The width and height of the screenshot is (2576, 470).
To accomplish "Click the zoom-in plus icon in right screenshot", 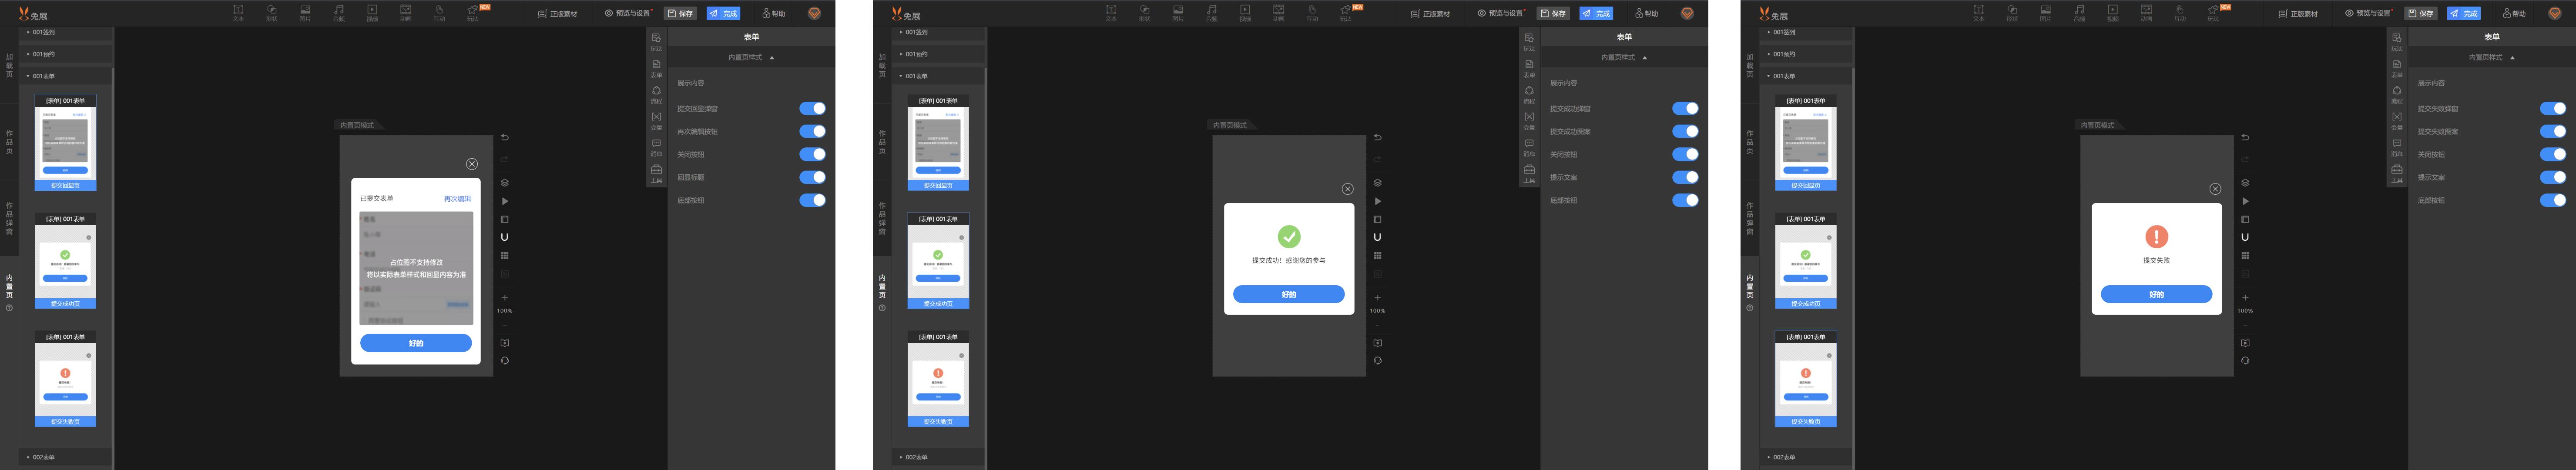I will (2245, 297).
